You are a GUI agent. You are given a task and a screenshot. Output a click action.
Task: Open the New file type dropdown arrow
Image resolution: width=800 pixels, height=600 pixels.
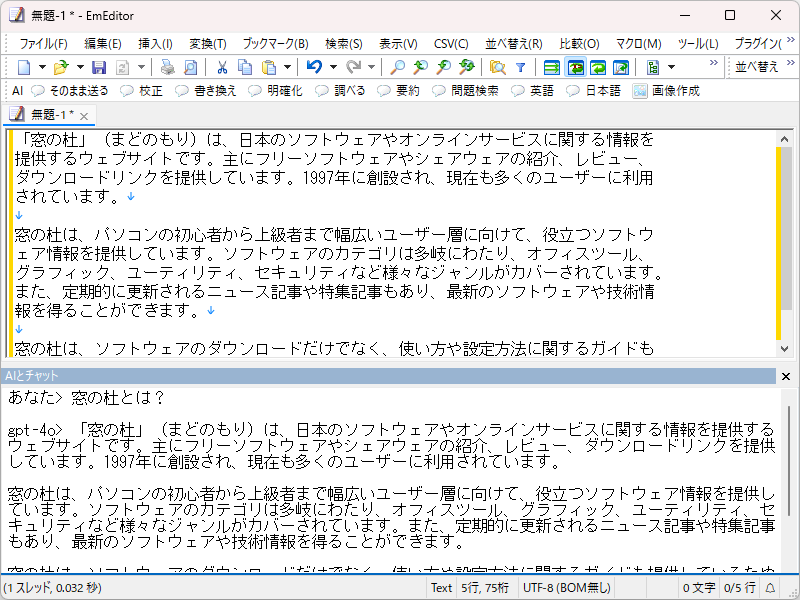point(42,67)
